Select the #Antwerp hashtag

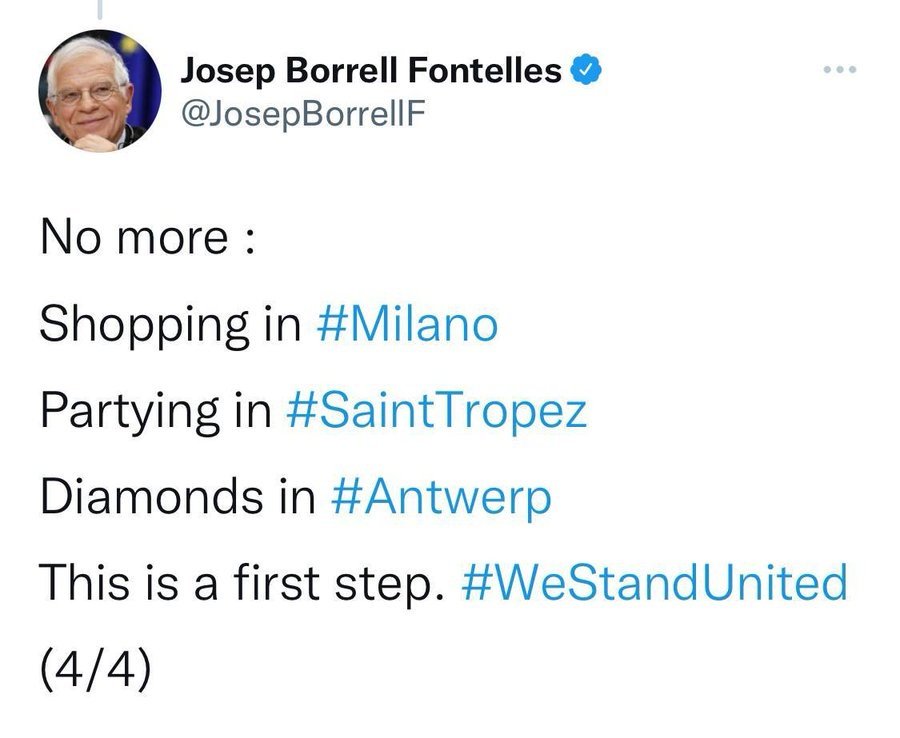pos(440,497)
